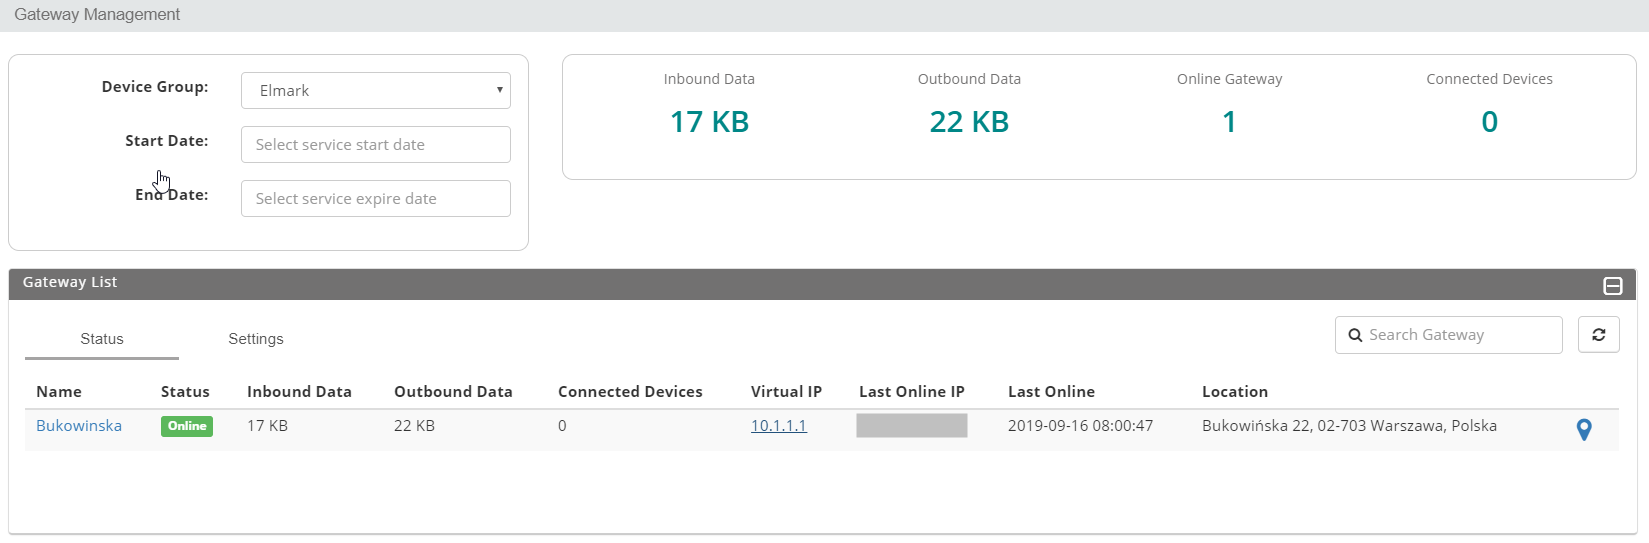Viewport: 1649px width, 543px height.
Task: Click the refresh gateway list button
Action: coord(1598,335)
